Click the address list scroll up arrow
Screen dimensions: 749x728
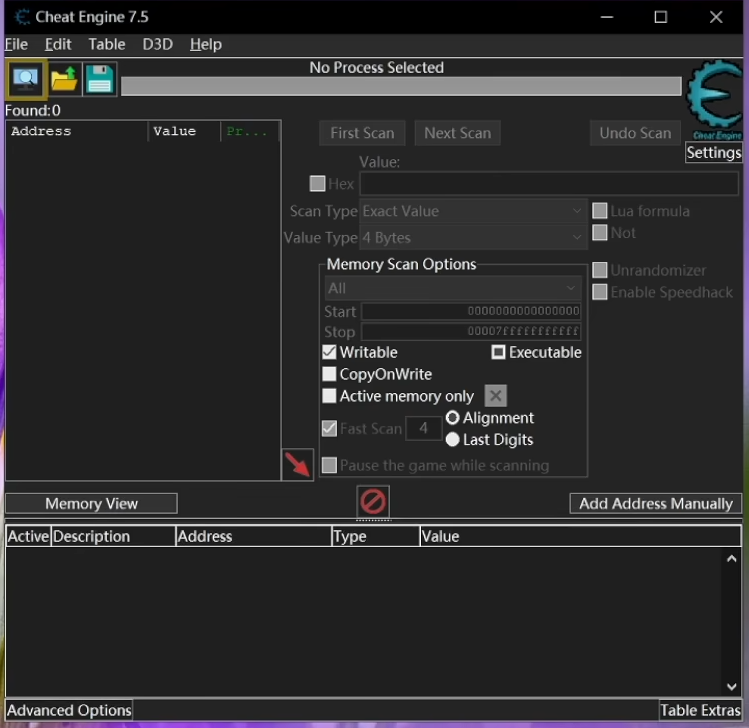[731, 559]
